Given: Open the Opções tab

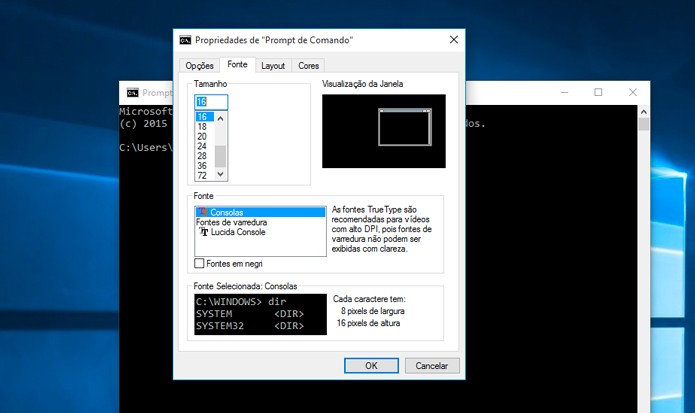Looking at the screenshot, I should point(199,66).
